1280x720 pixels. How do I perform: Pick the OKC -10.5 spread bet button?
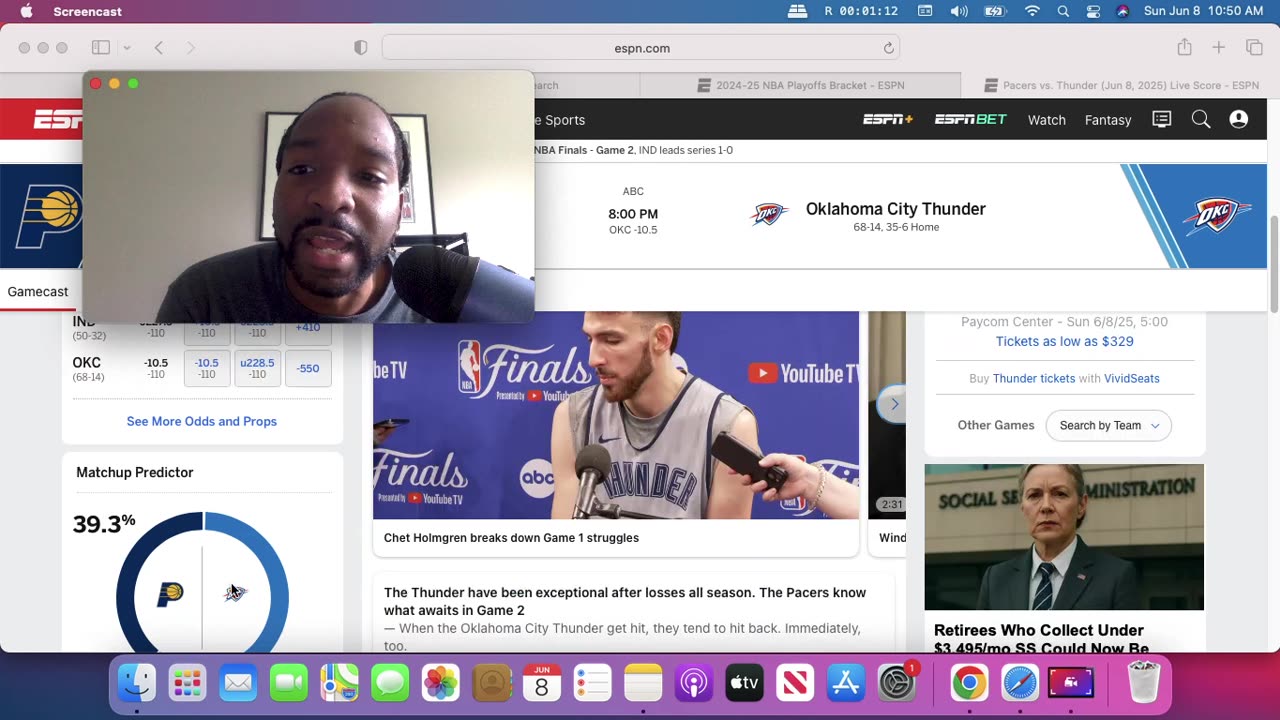(x=207, y=368)
